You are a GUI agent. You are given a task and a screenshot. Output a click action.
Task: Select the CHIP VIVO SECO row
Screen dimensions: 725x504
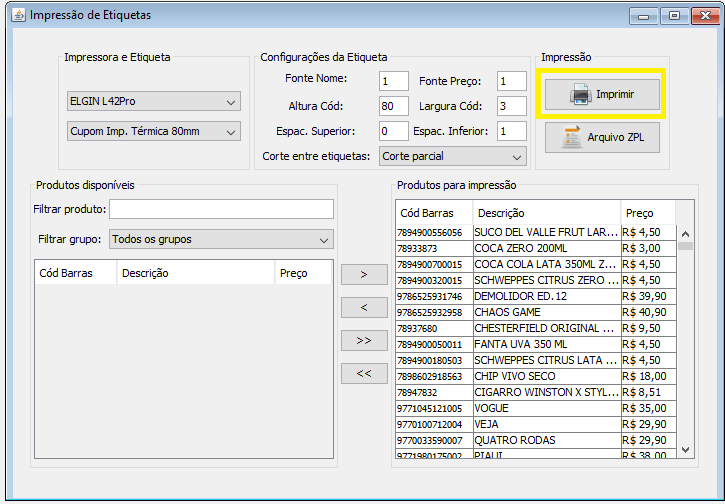536,376
